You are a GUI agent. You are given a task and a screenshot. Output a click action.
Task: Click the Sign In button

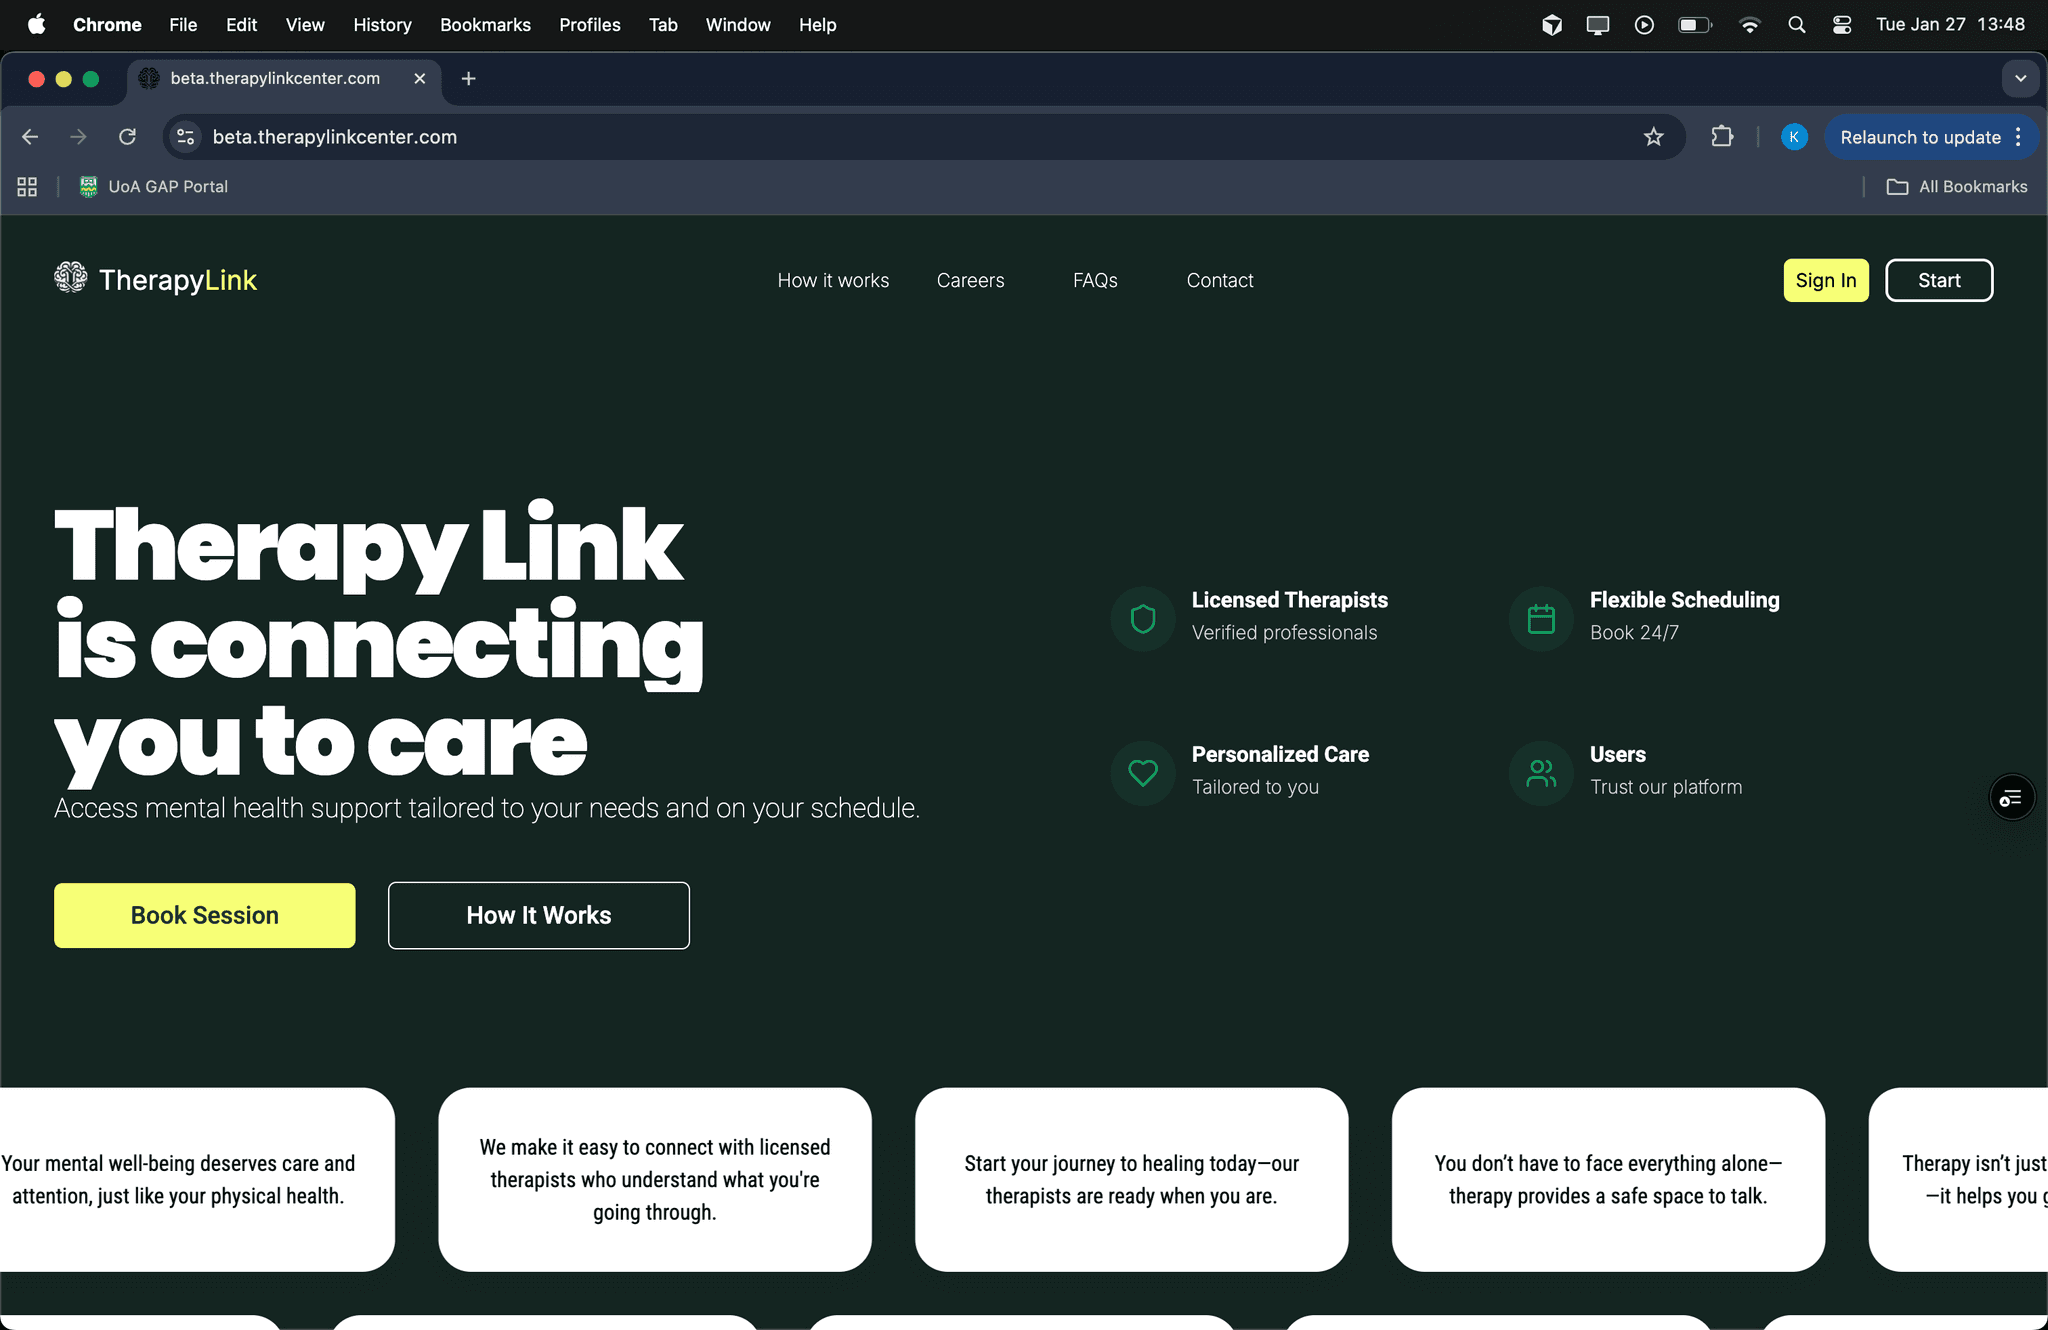pos(1825,280)
